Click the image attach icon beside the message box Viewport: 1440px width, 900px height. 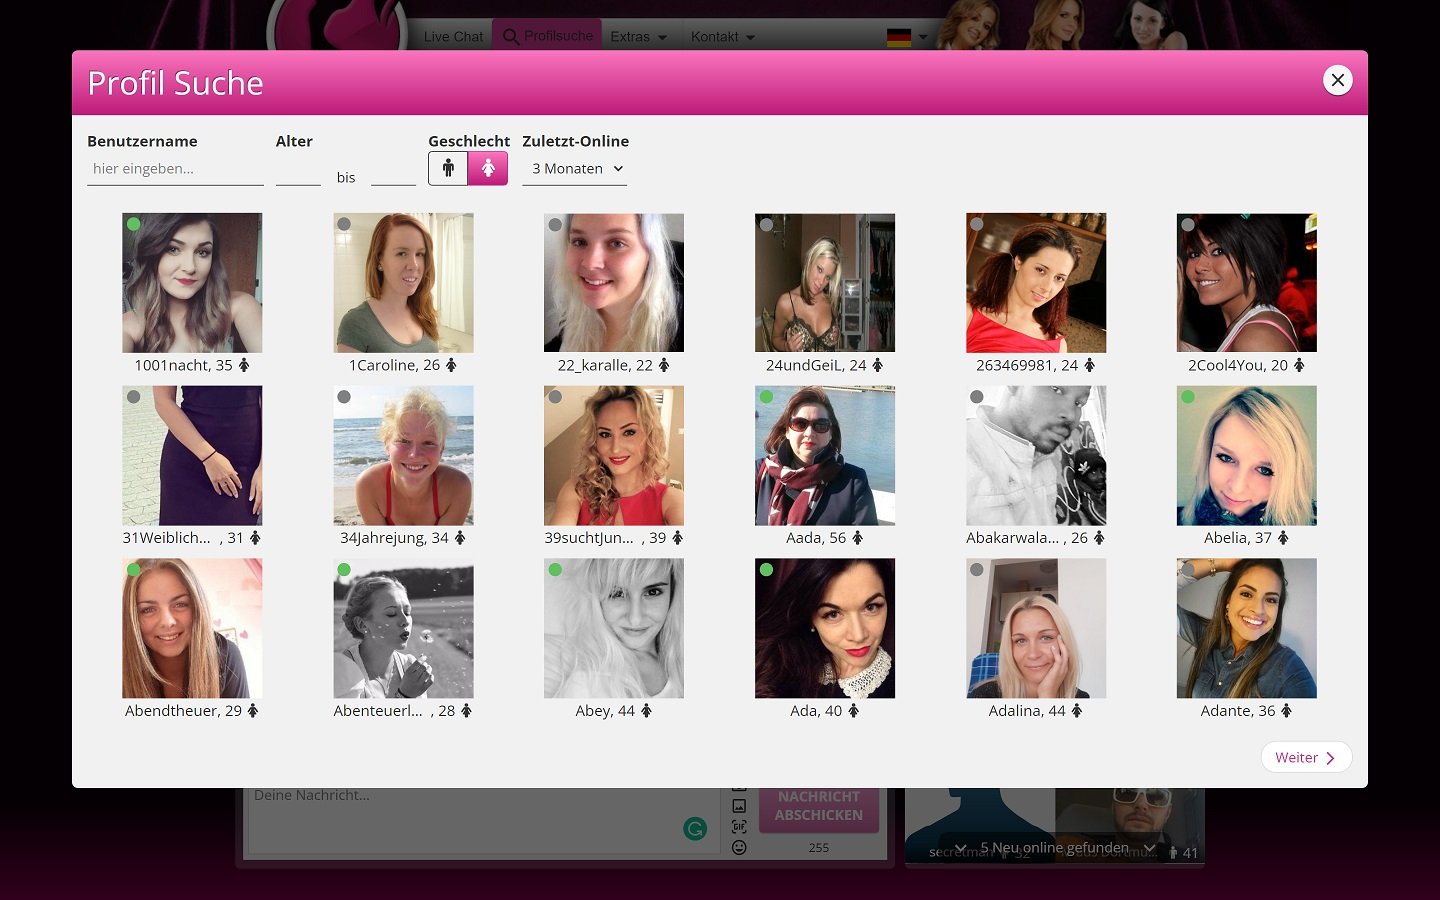point(739,805)
